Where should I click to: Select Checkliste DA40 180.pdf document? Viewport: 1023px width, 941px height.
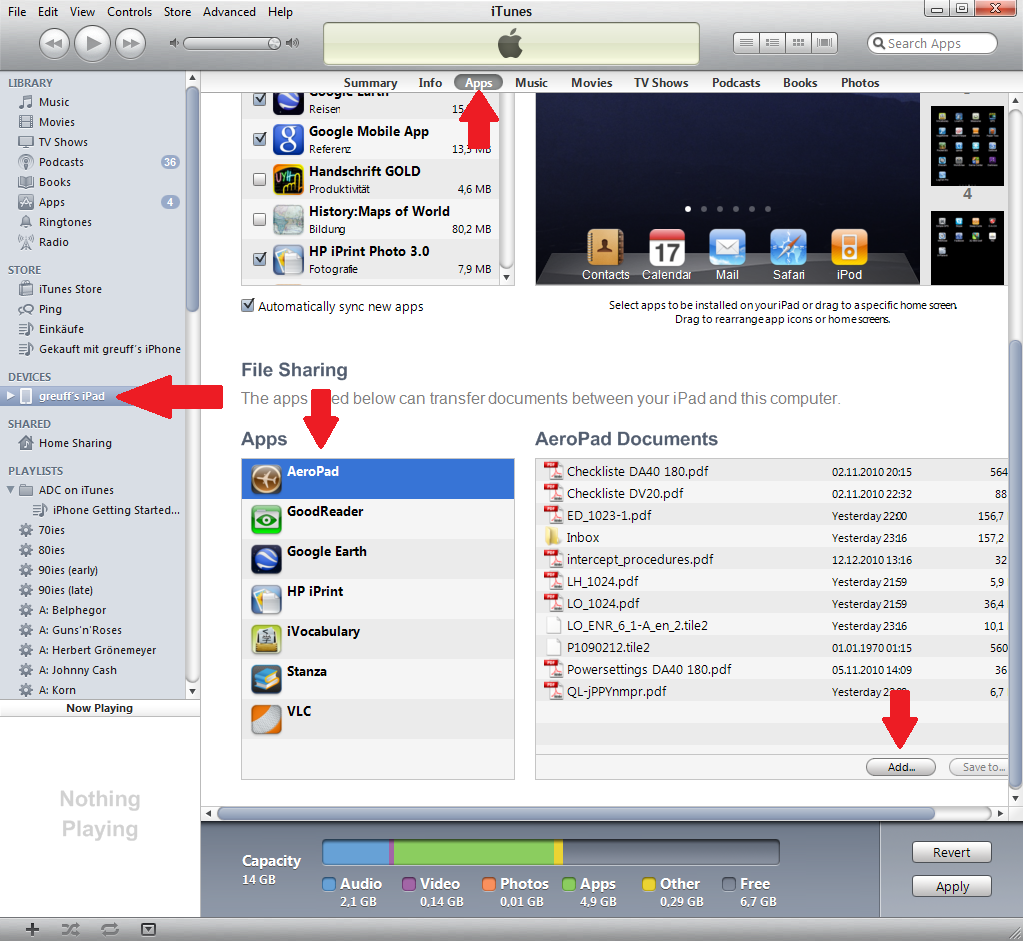tap(772, 471)
